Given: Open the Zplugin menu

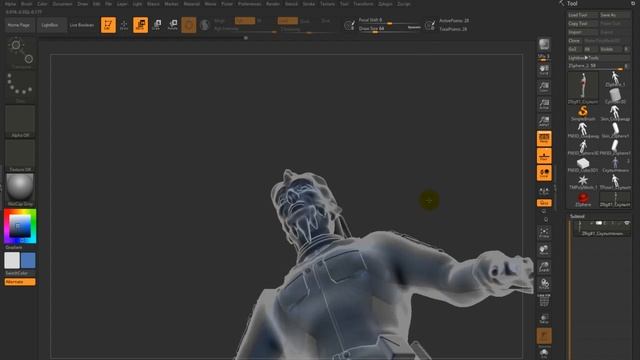Looking at the screenshot, I should click(385, 4).
